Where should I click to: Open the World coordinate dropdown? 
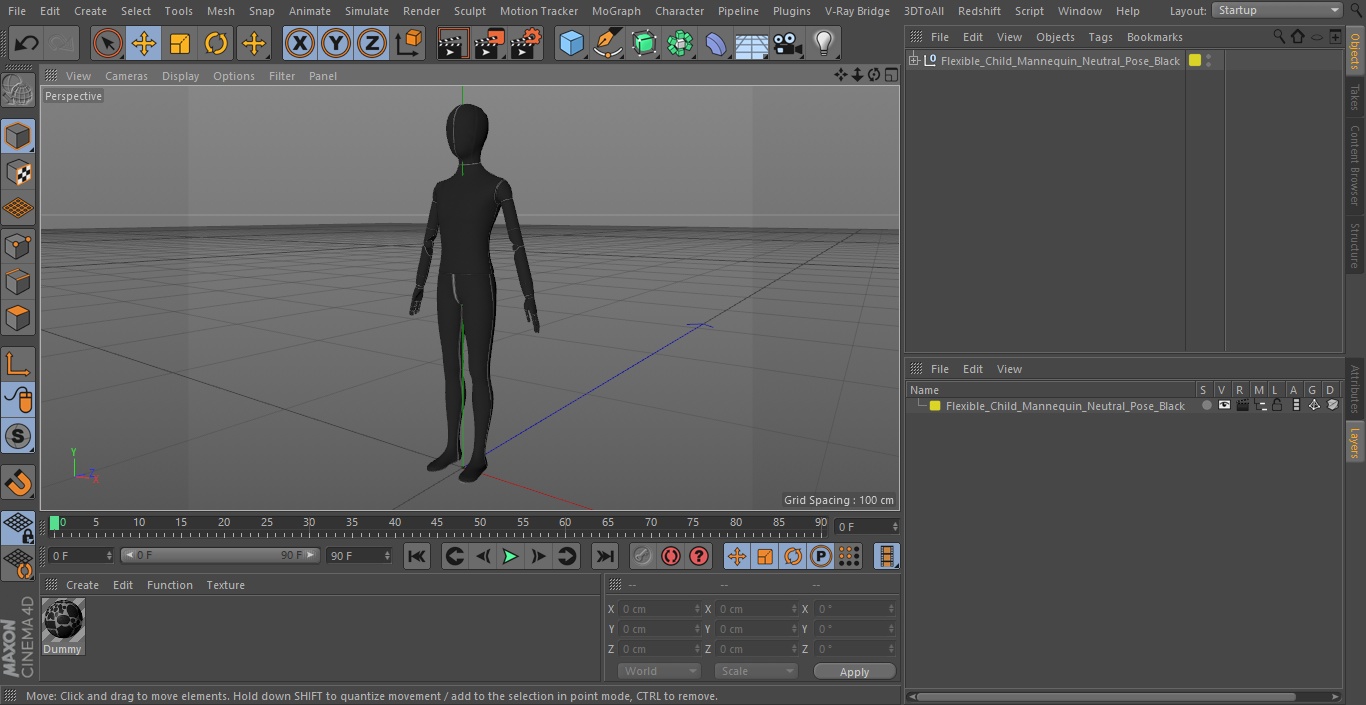click(x=659, y=671)
